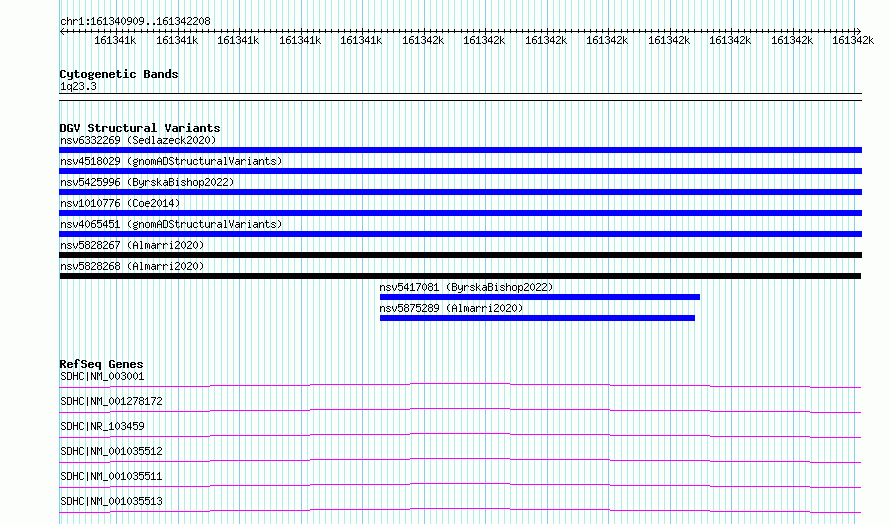Click the cytogenetic band 1q23.3 bar

pyautogui.click(x=460, y=97)
